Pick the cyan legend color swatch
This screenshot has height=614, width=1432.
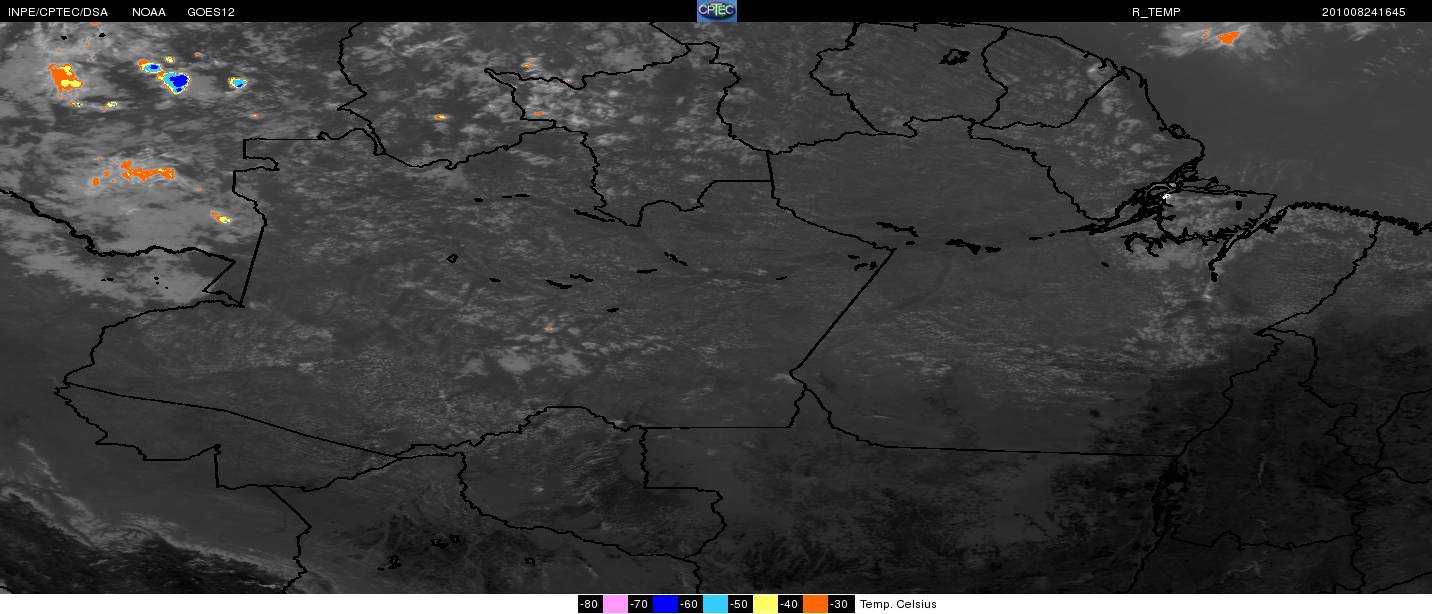tap(715, 604)
